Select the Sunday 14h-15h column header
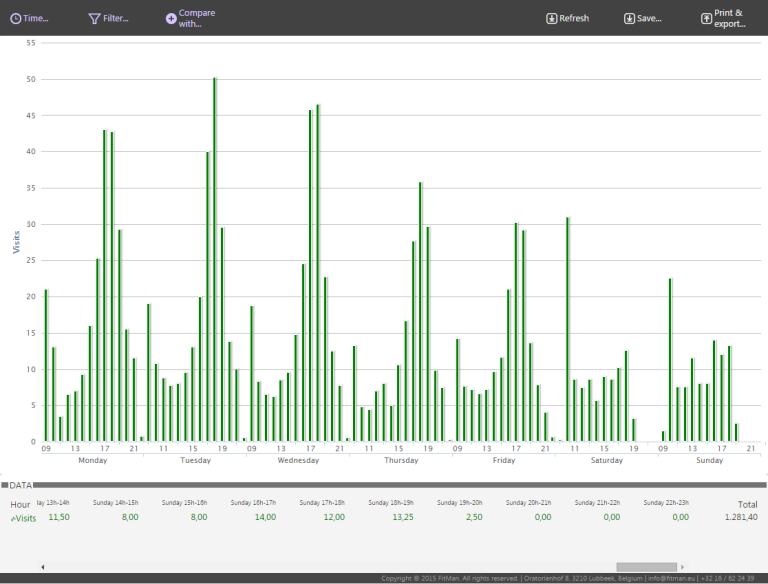The width and height of the screenshot is (768, 584). pos(116,503)
